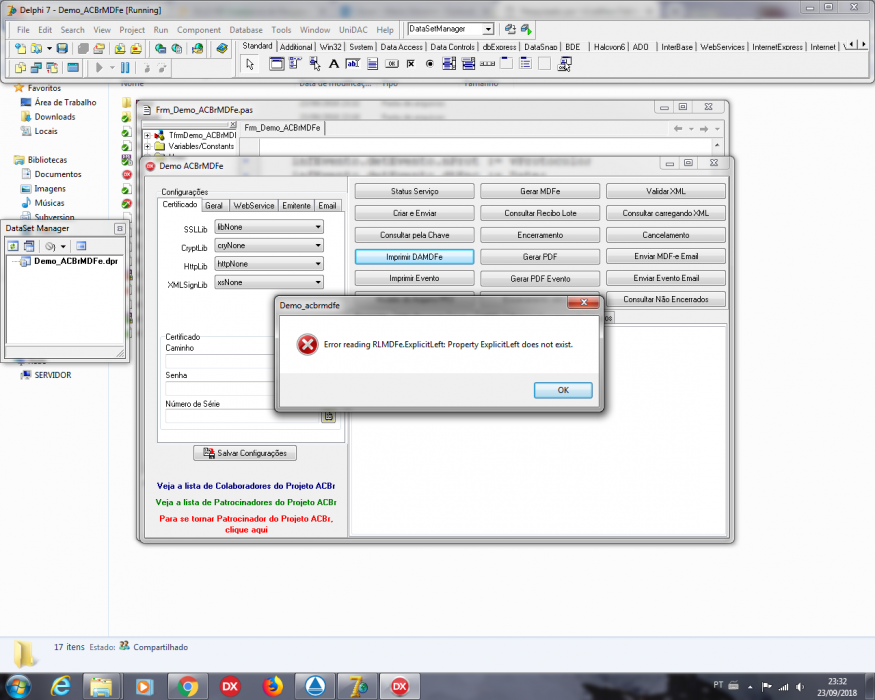The height and width of the screenshot is (700, 875).
Task: Select the PopupMenu component icon
Action: click(x=315, y=64)
